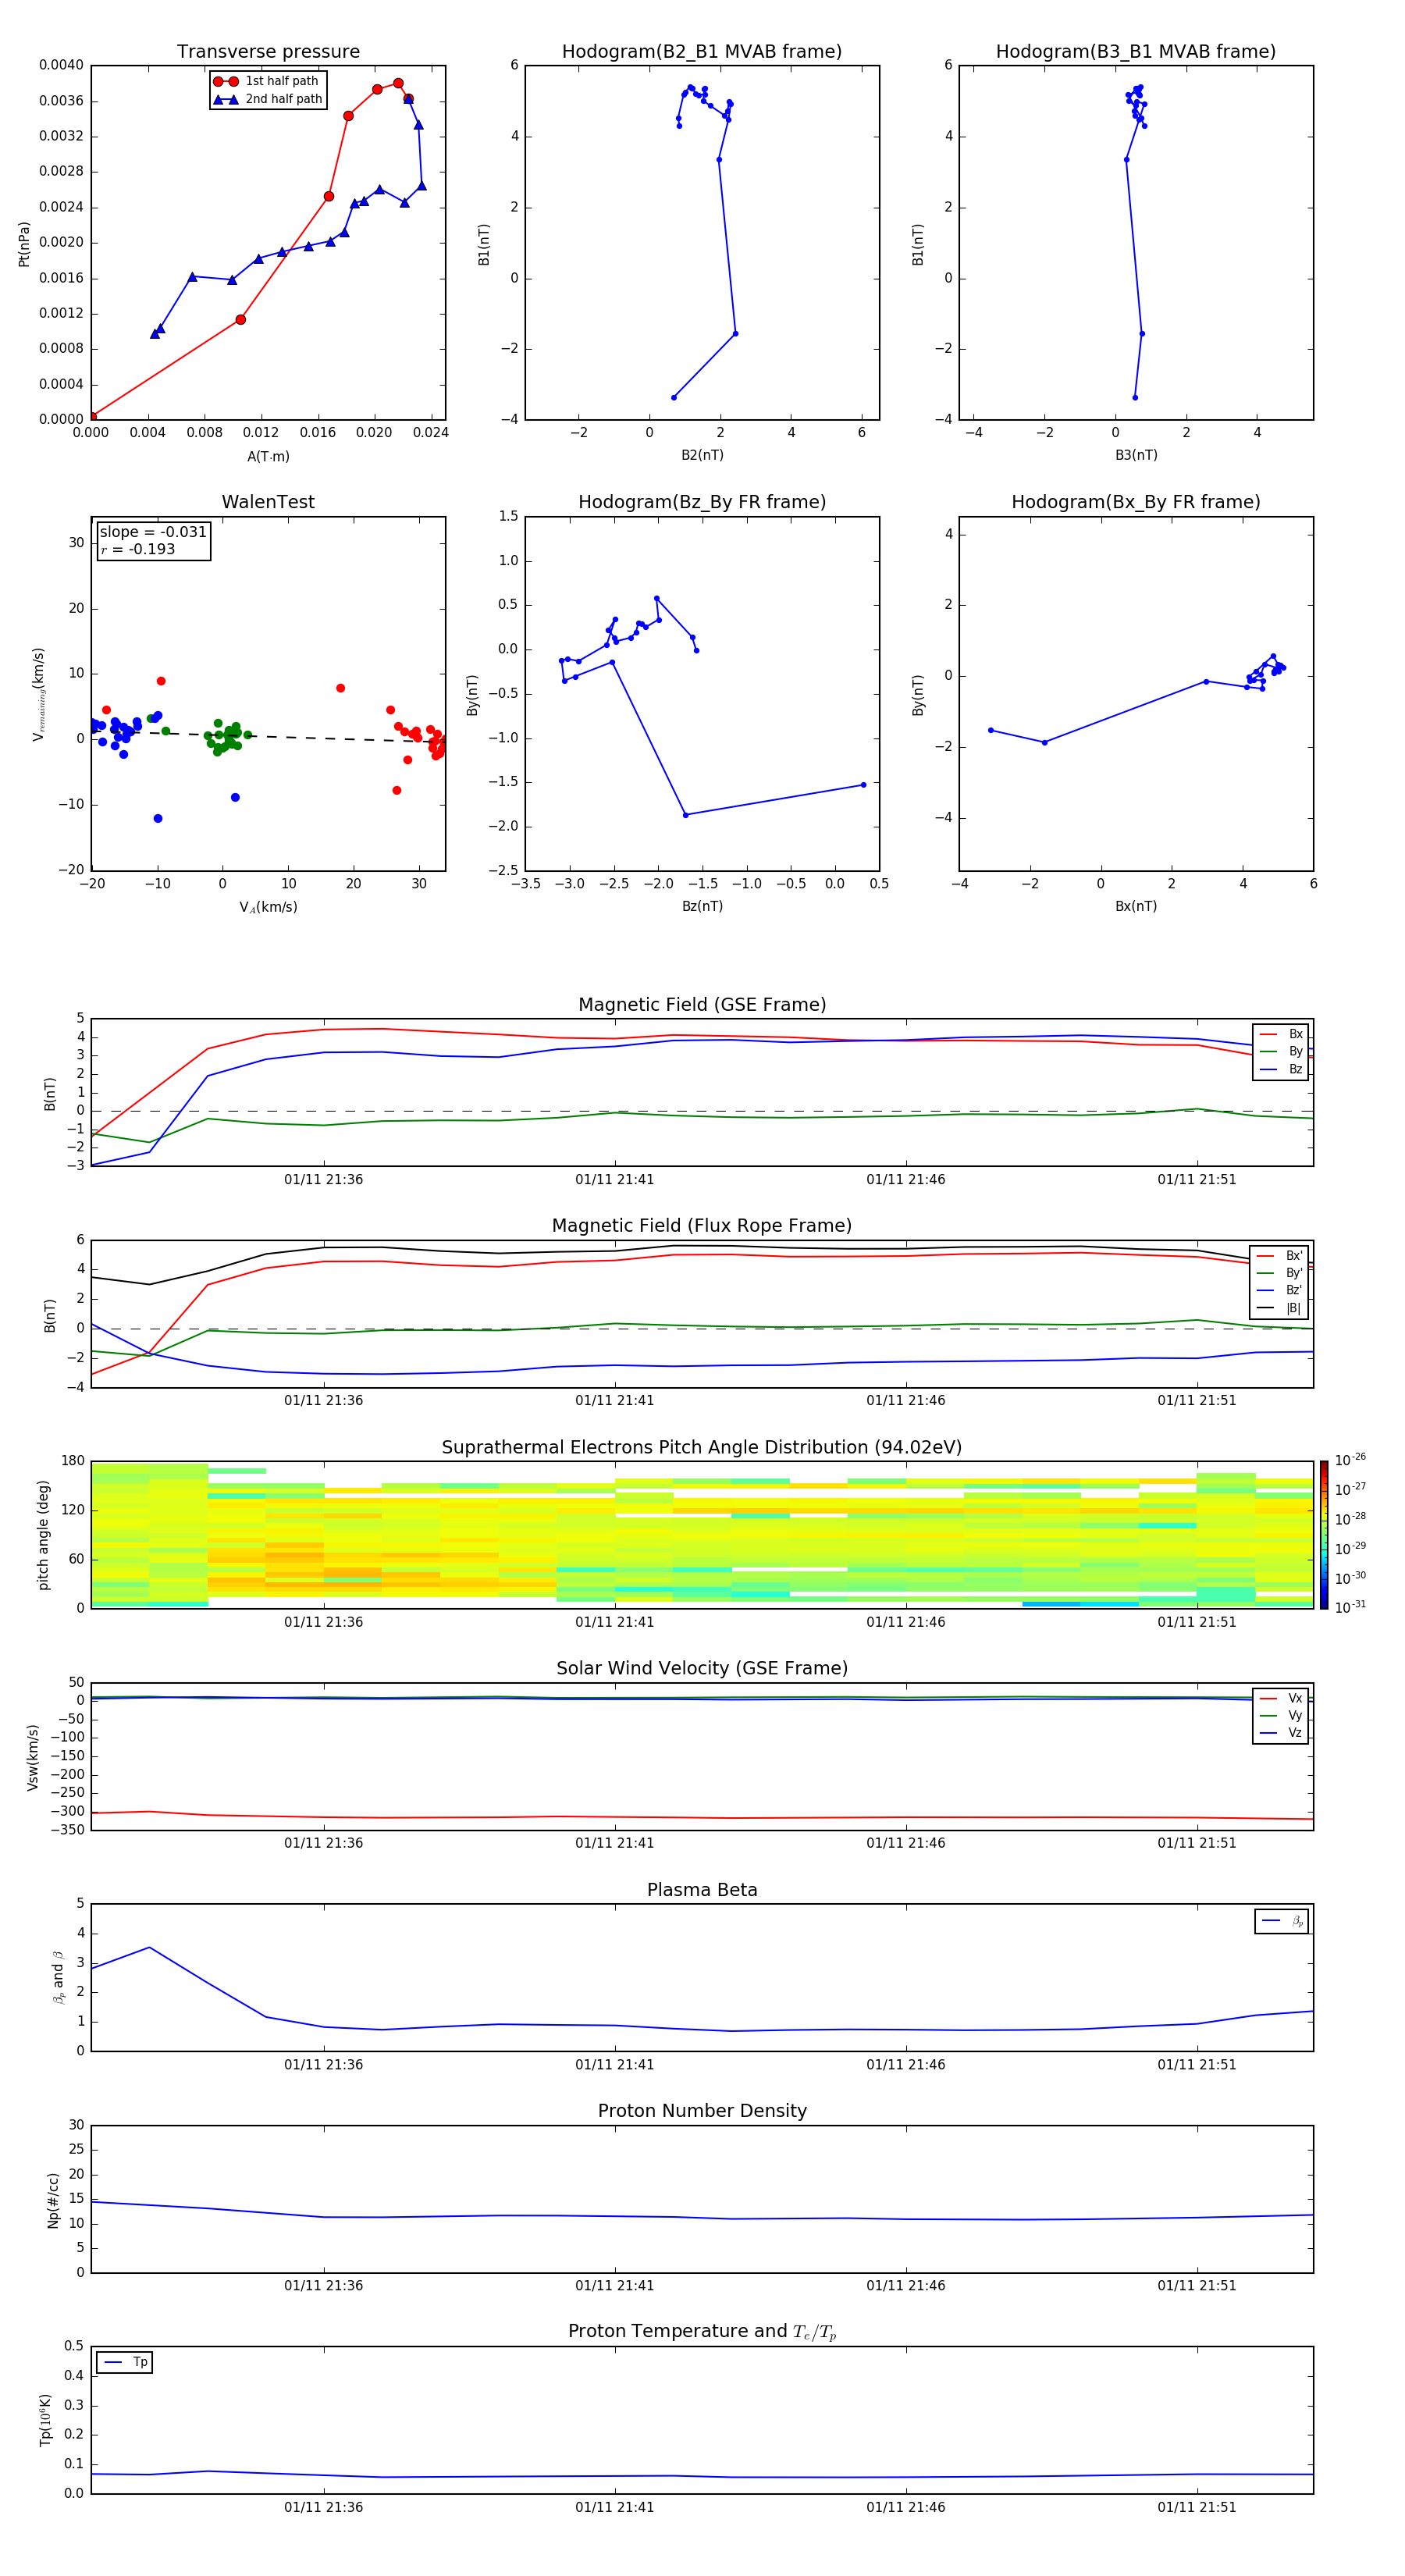This screenshot has height=2576, width=1405.
Task: Click the "Vsw(km/s)" axis label
Action: (33, 1757)
